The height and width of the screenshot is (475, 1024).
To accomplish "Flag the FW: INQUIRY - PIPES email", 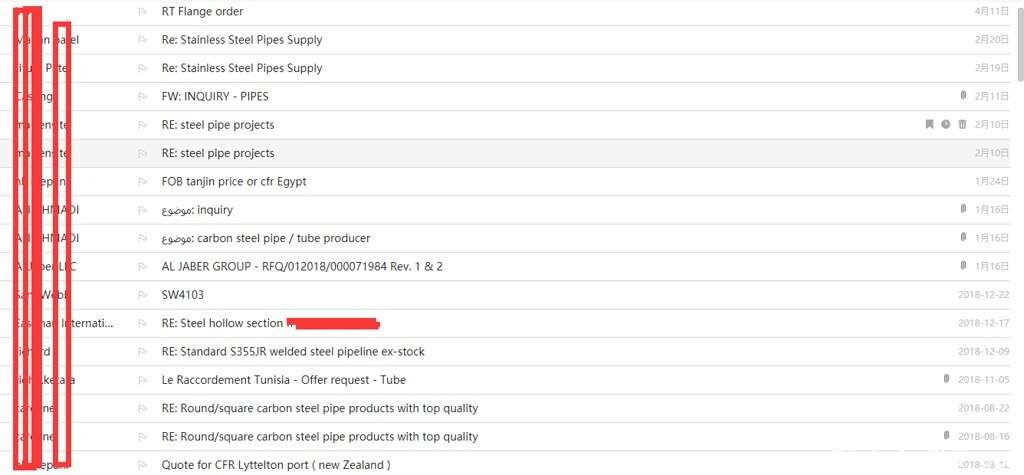I will [x=142, y=97].
